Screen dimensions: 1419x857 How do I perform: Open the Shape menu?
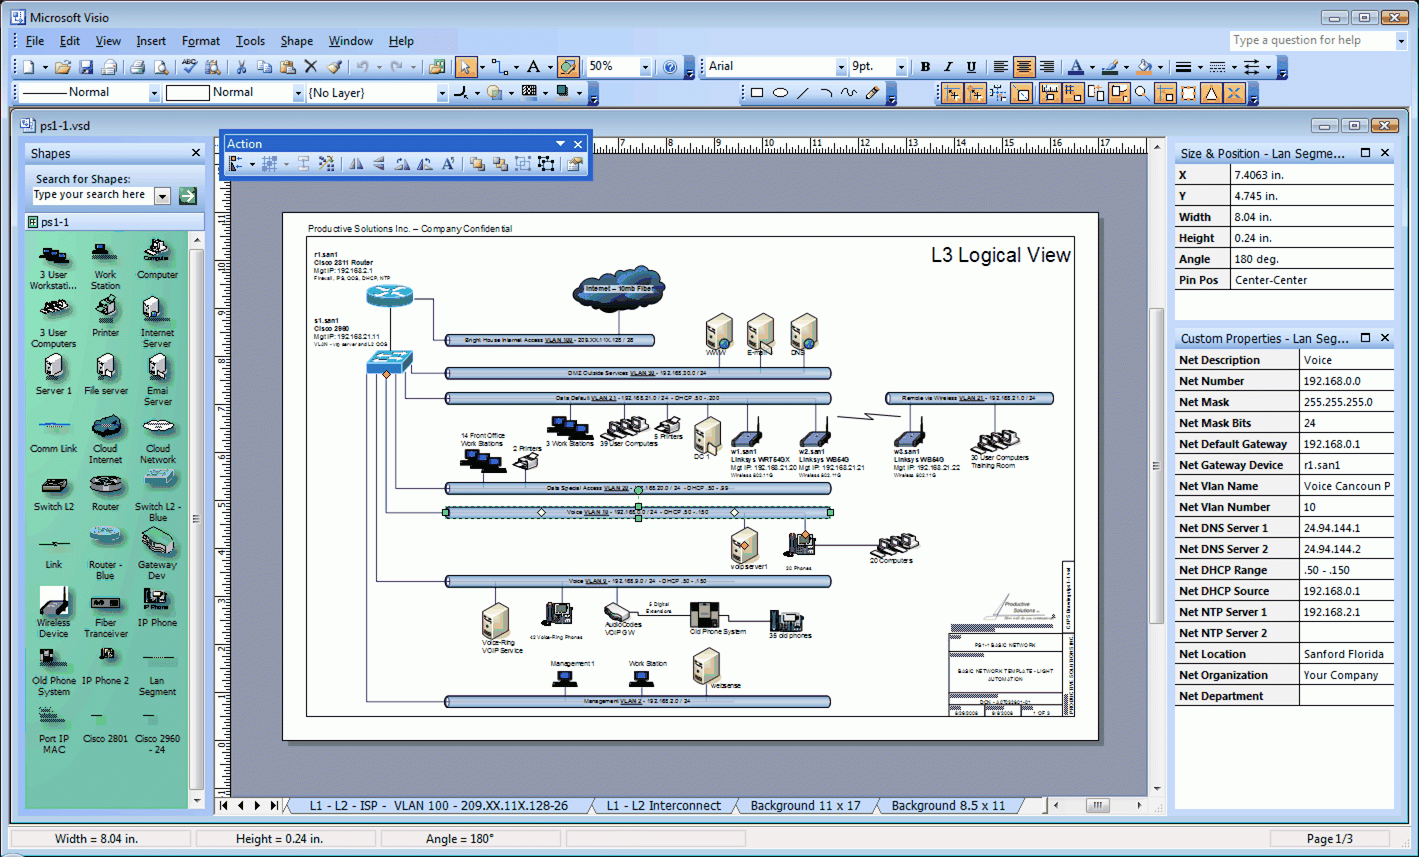pyautogui.click(x=296, y=41)
